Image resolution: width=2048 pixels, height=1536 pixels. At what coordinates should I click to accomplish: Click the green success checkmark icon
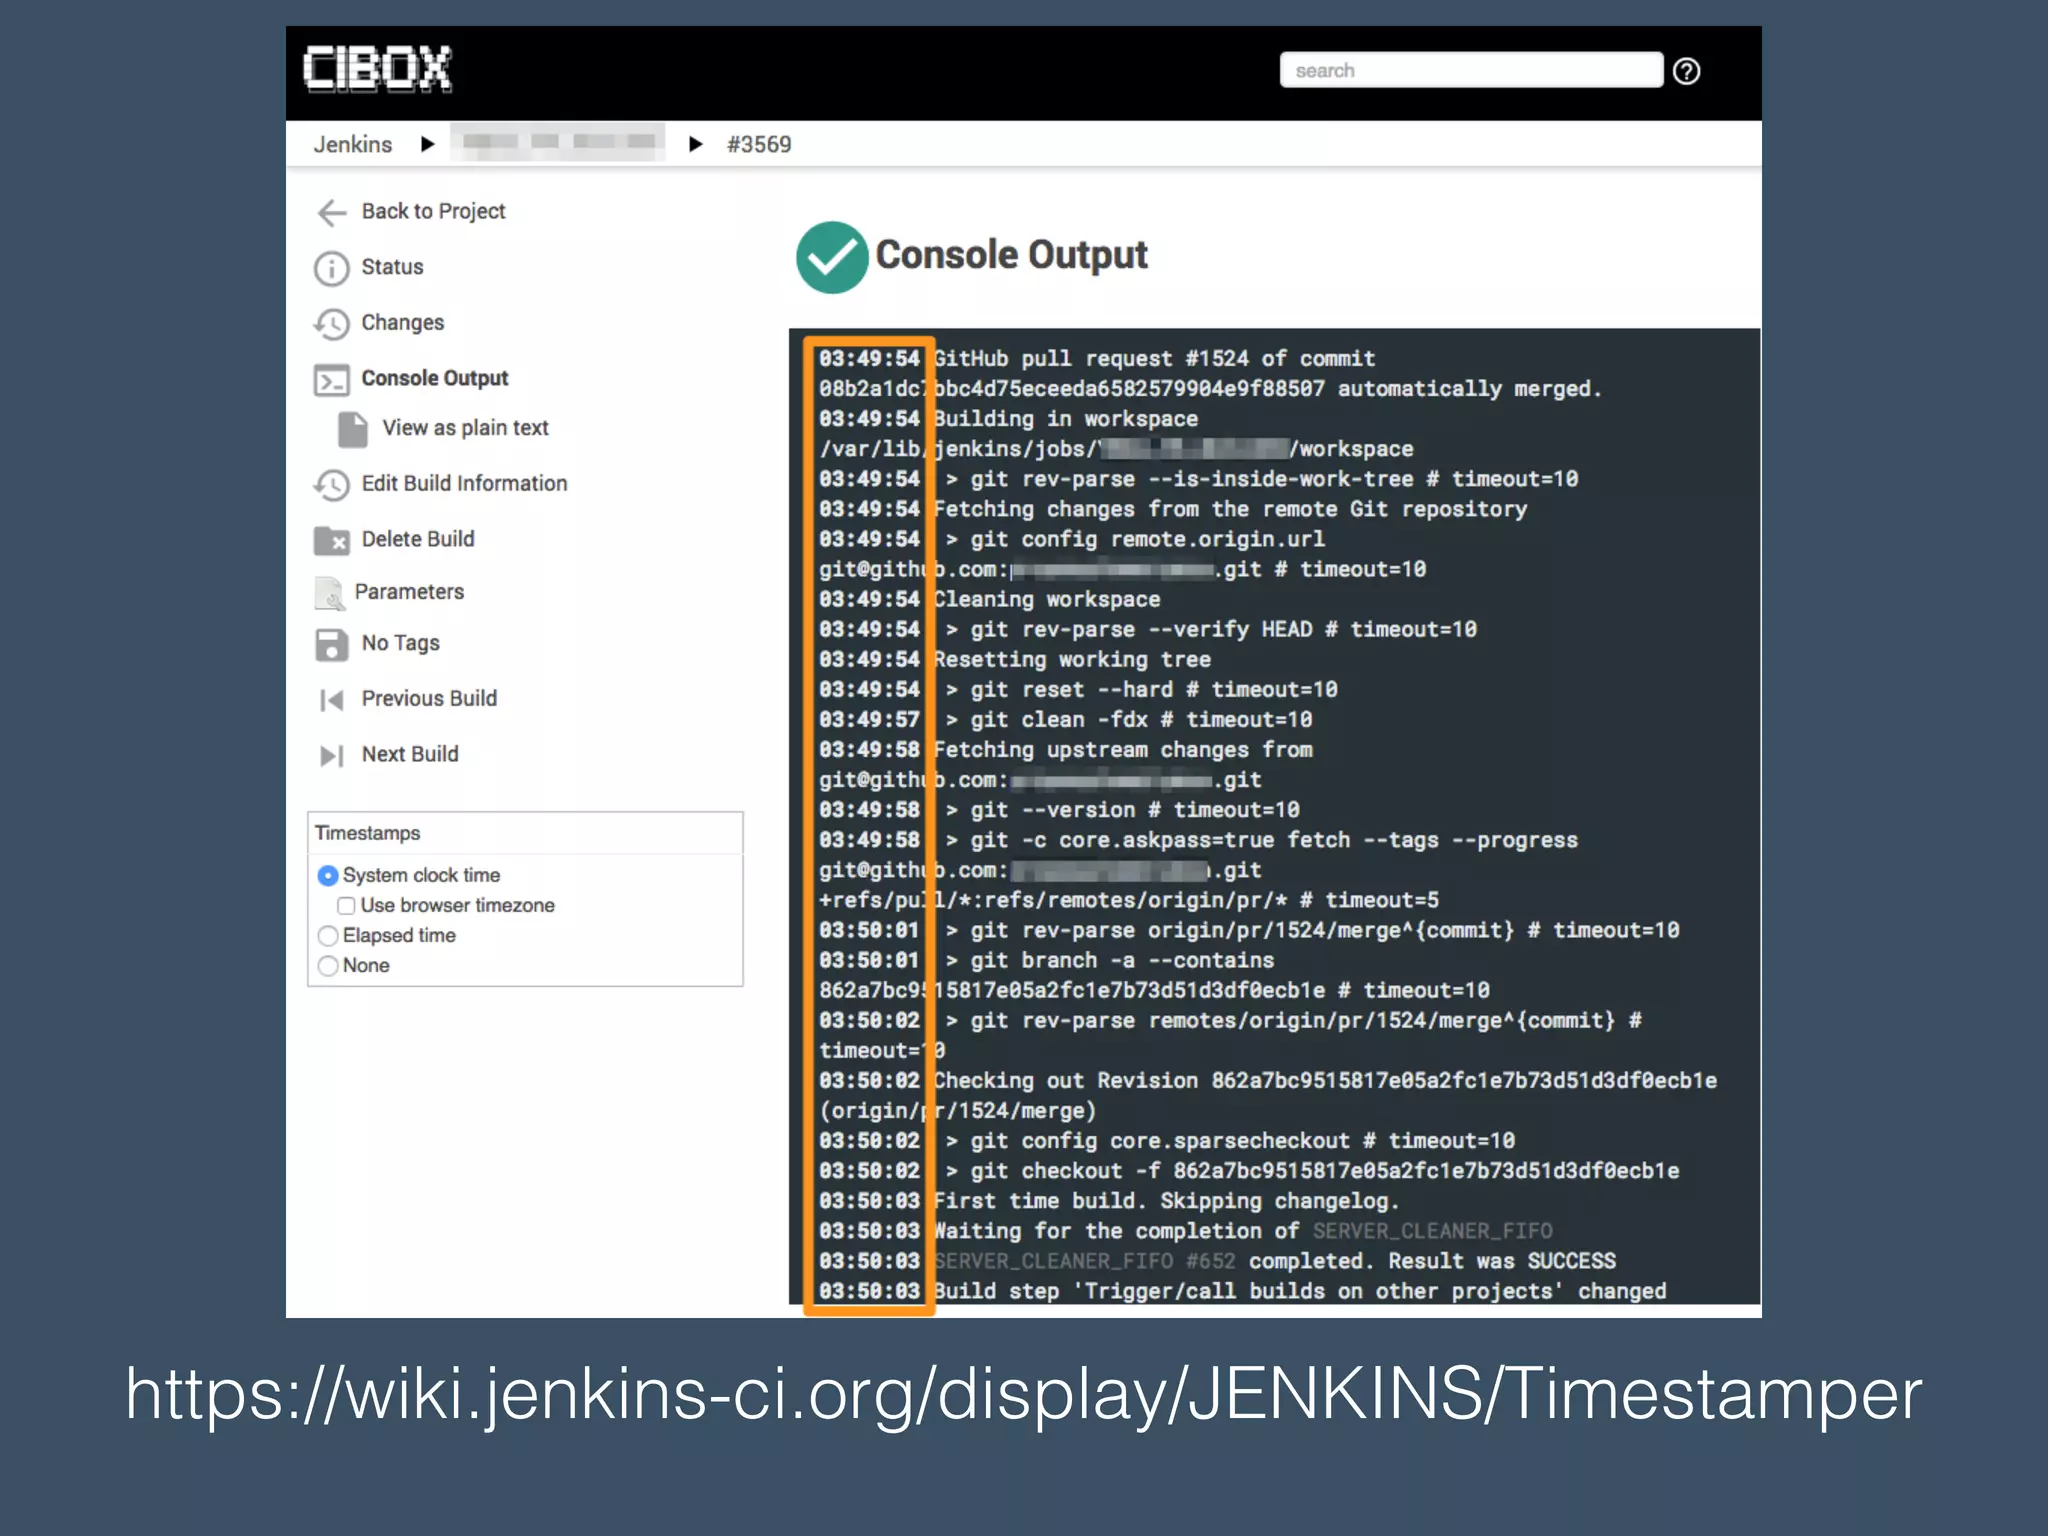click(832, 257)
